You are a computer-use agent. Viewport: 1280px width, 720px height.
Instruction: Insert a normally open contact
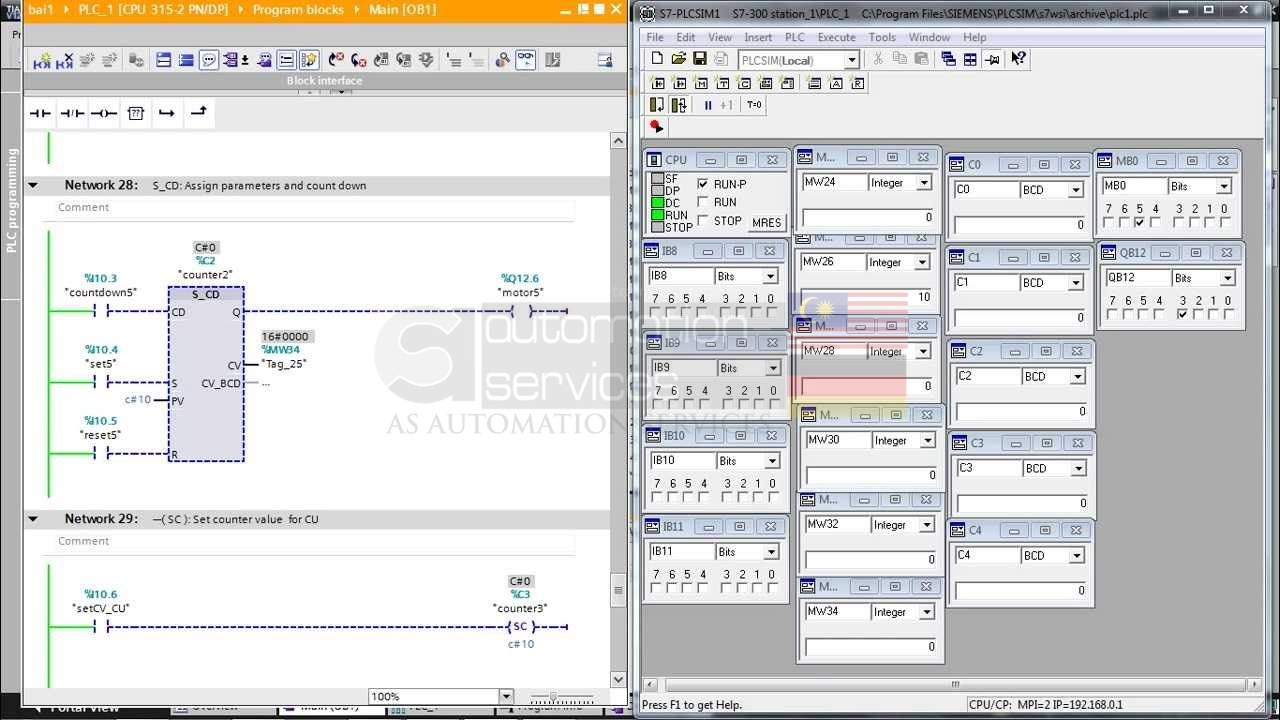point(40,113)
